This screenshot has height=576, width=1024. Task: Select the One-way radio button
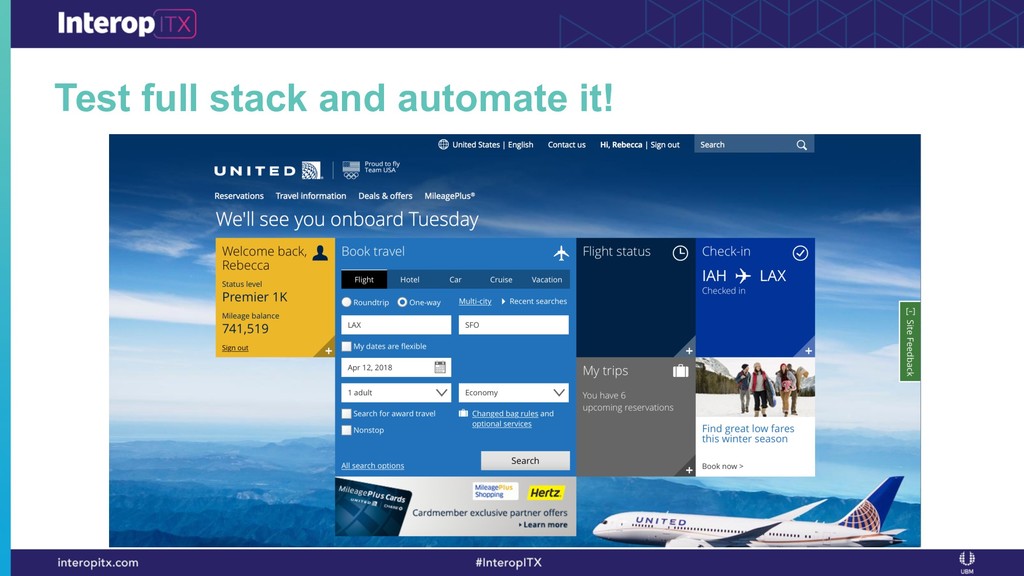coord(402,302)
